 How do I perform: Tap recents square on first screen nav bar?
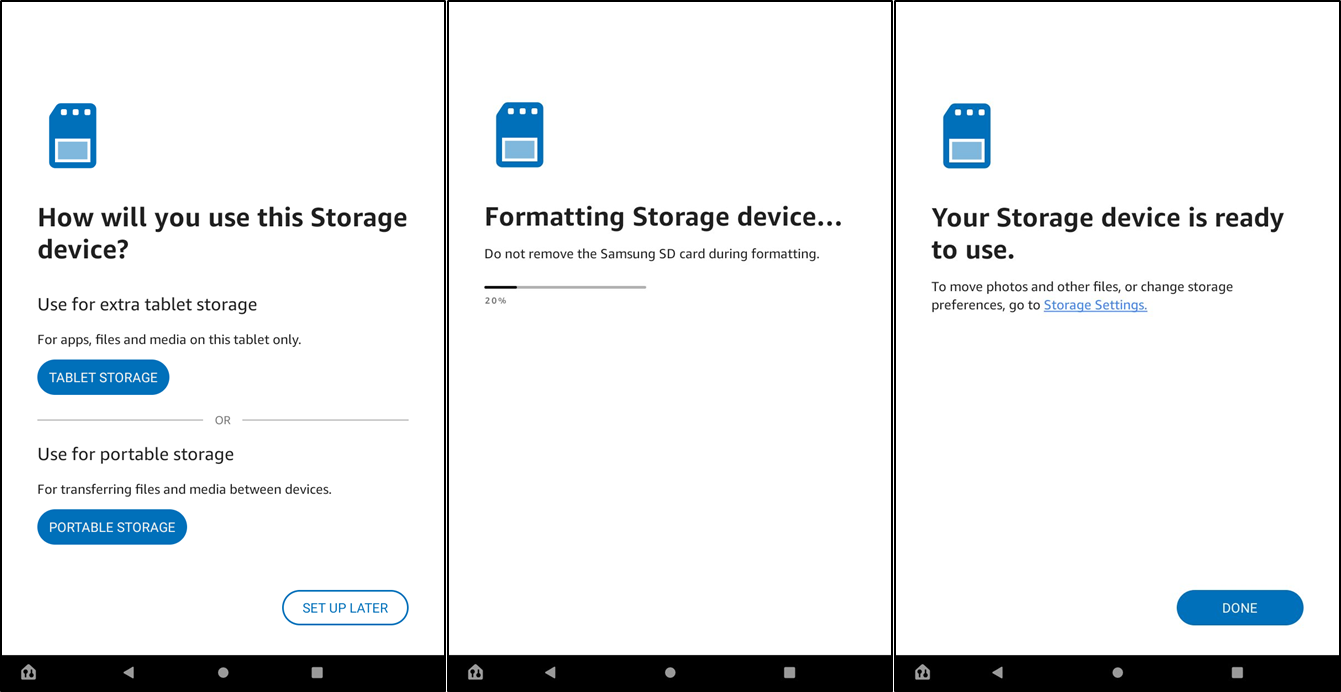coord(317,672)
